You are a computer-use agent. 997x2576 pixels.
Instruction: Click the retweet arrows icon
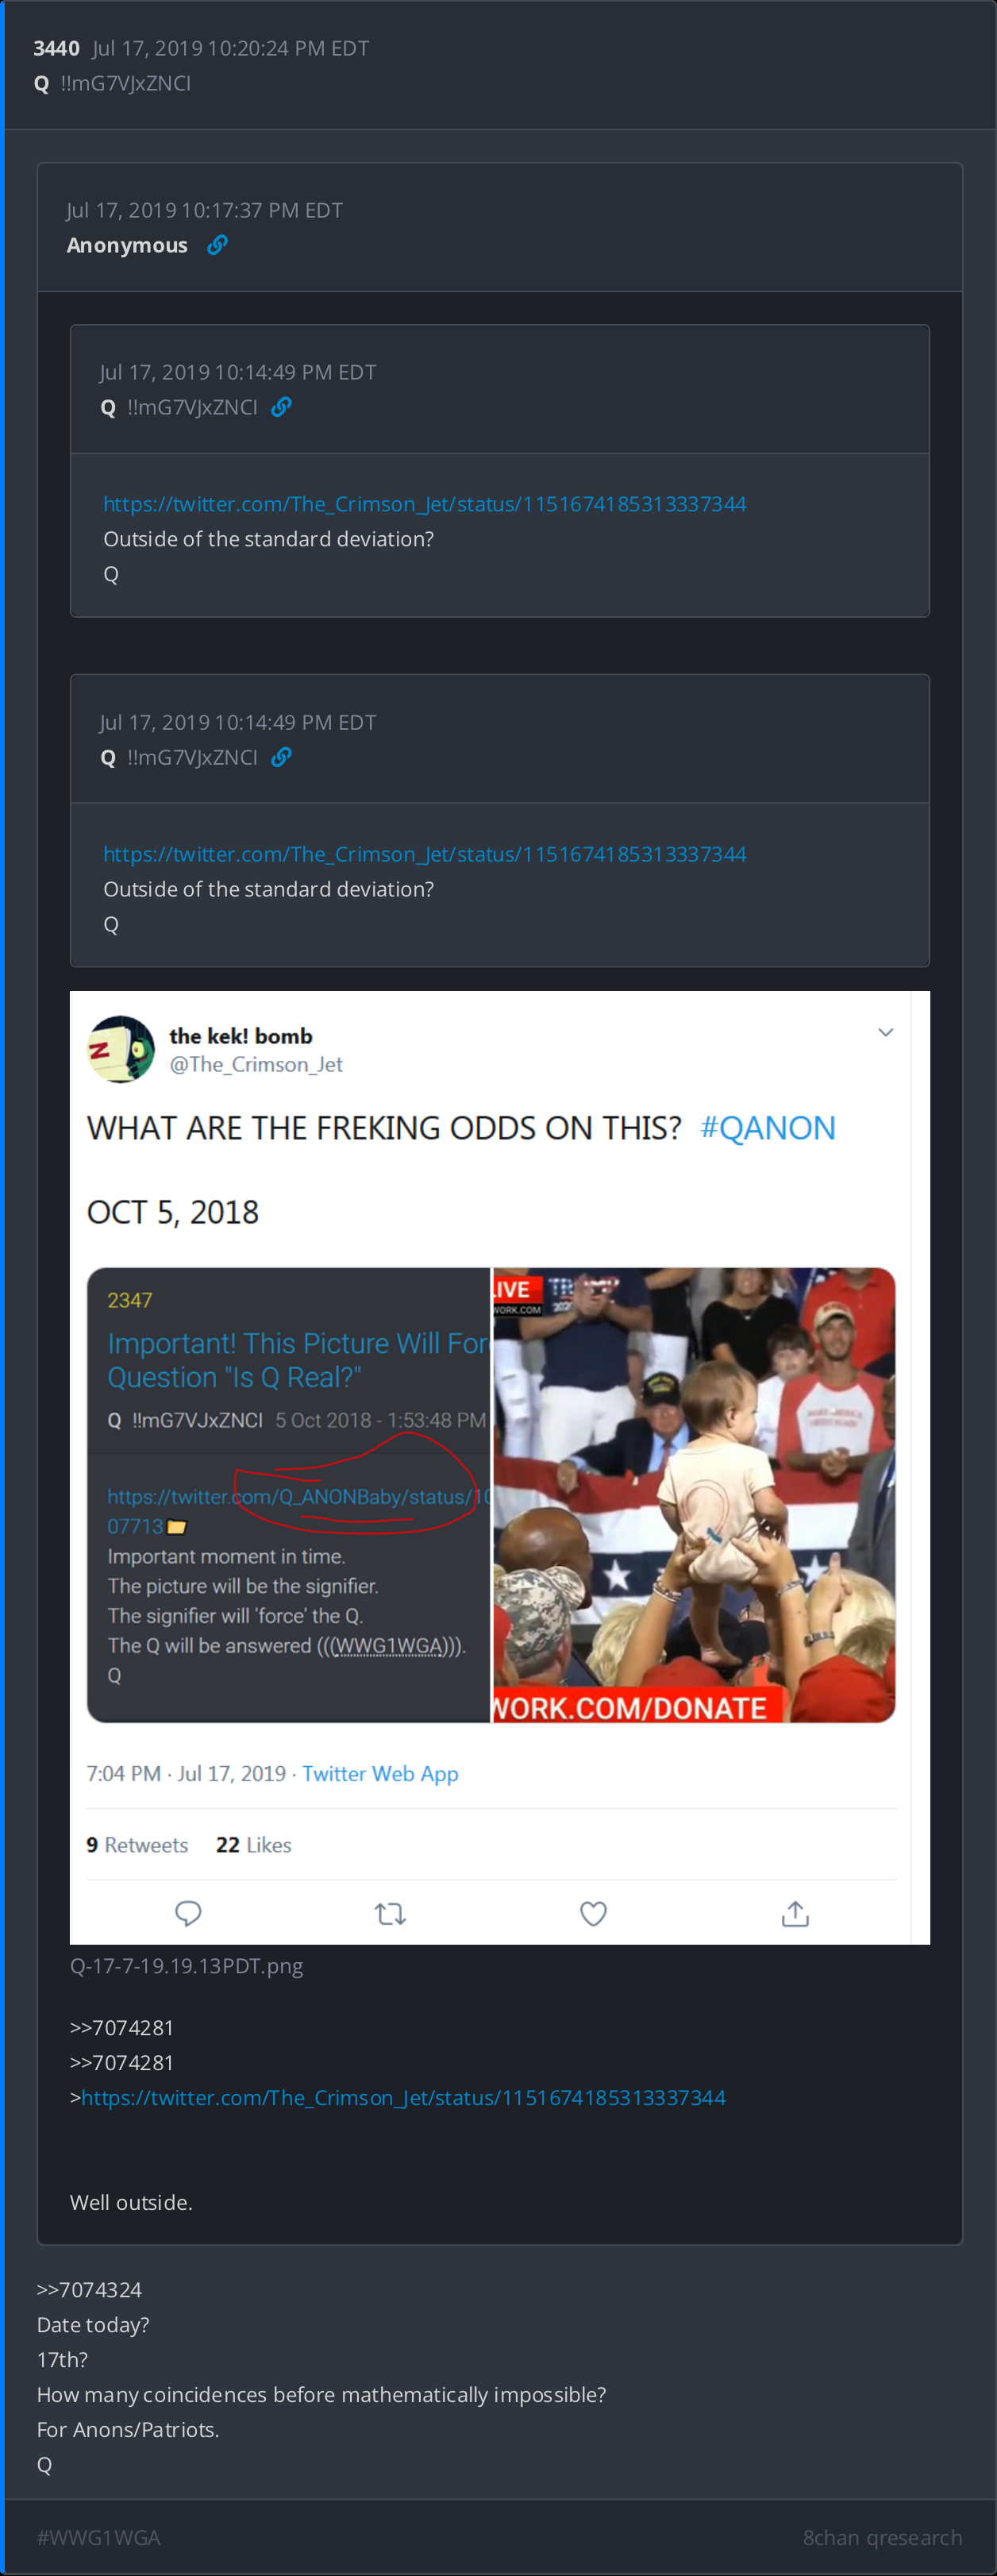[x=390, y=1913]
